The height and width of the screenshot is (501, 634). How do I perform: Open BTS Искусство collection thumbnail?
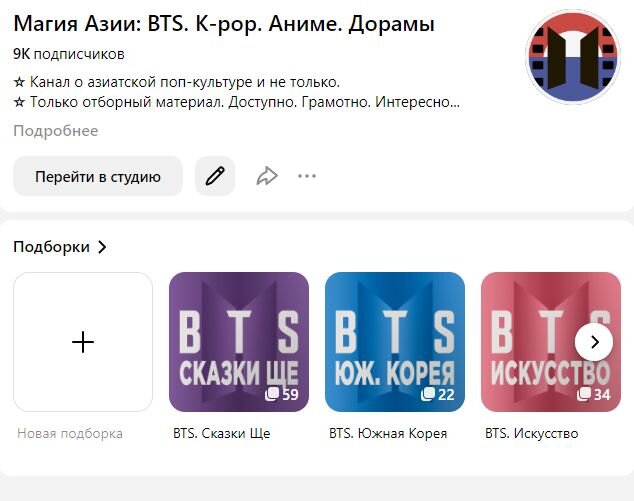tap(551, 342)
